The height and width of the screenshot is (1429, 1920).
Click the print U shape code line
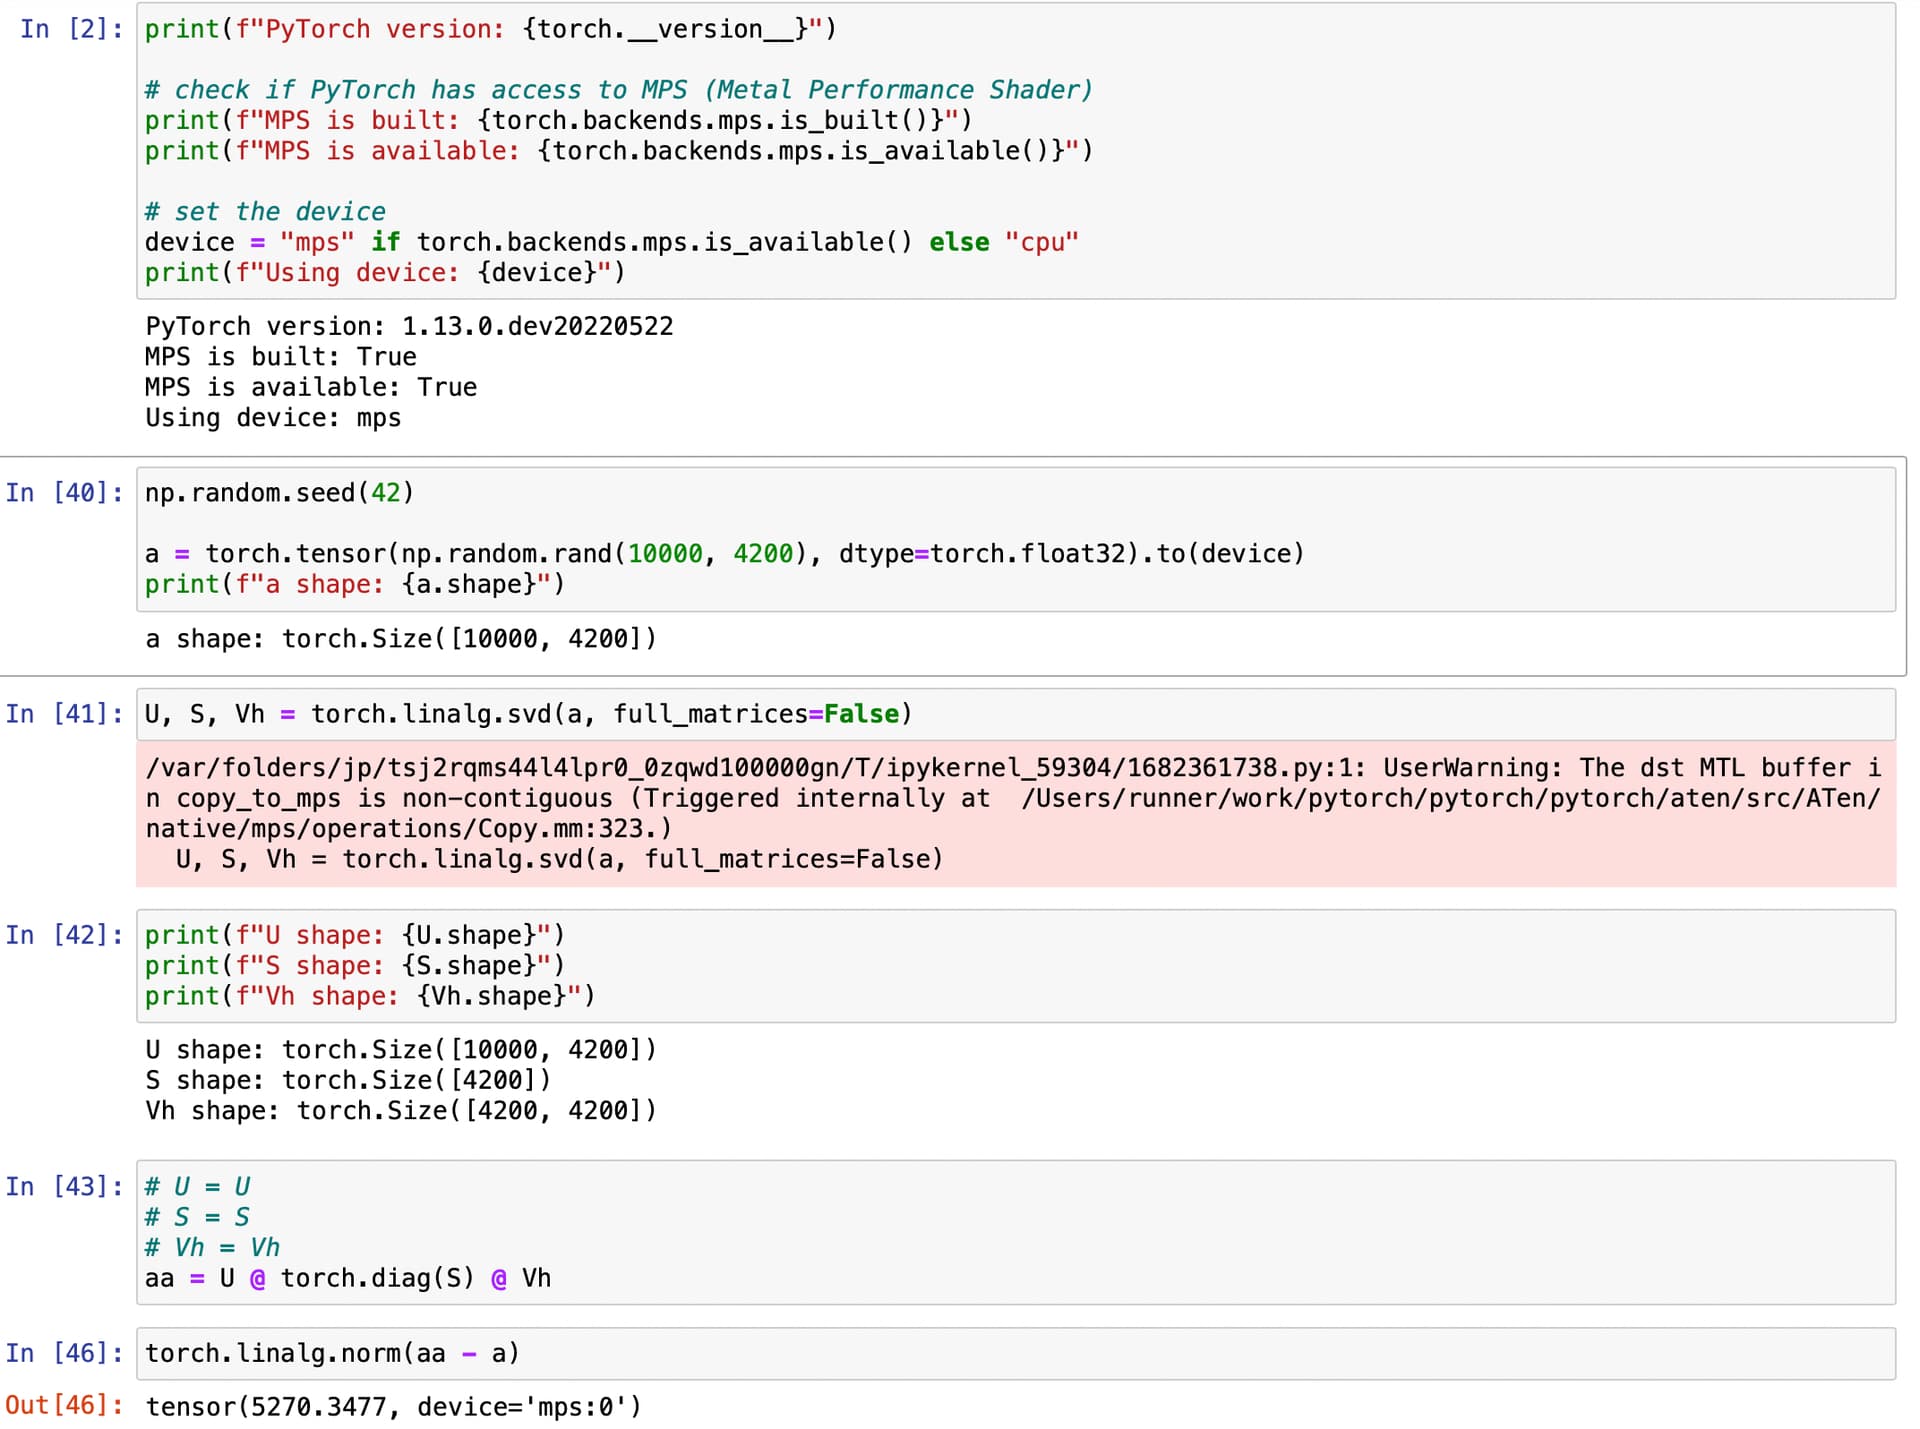point(354,935)
